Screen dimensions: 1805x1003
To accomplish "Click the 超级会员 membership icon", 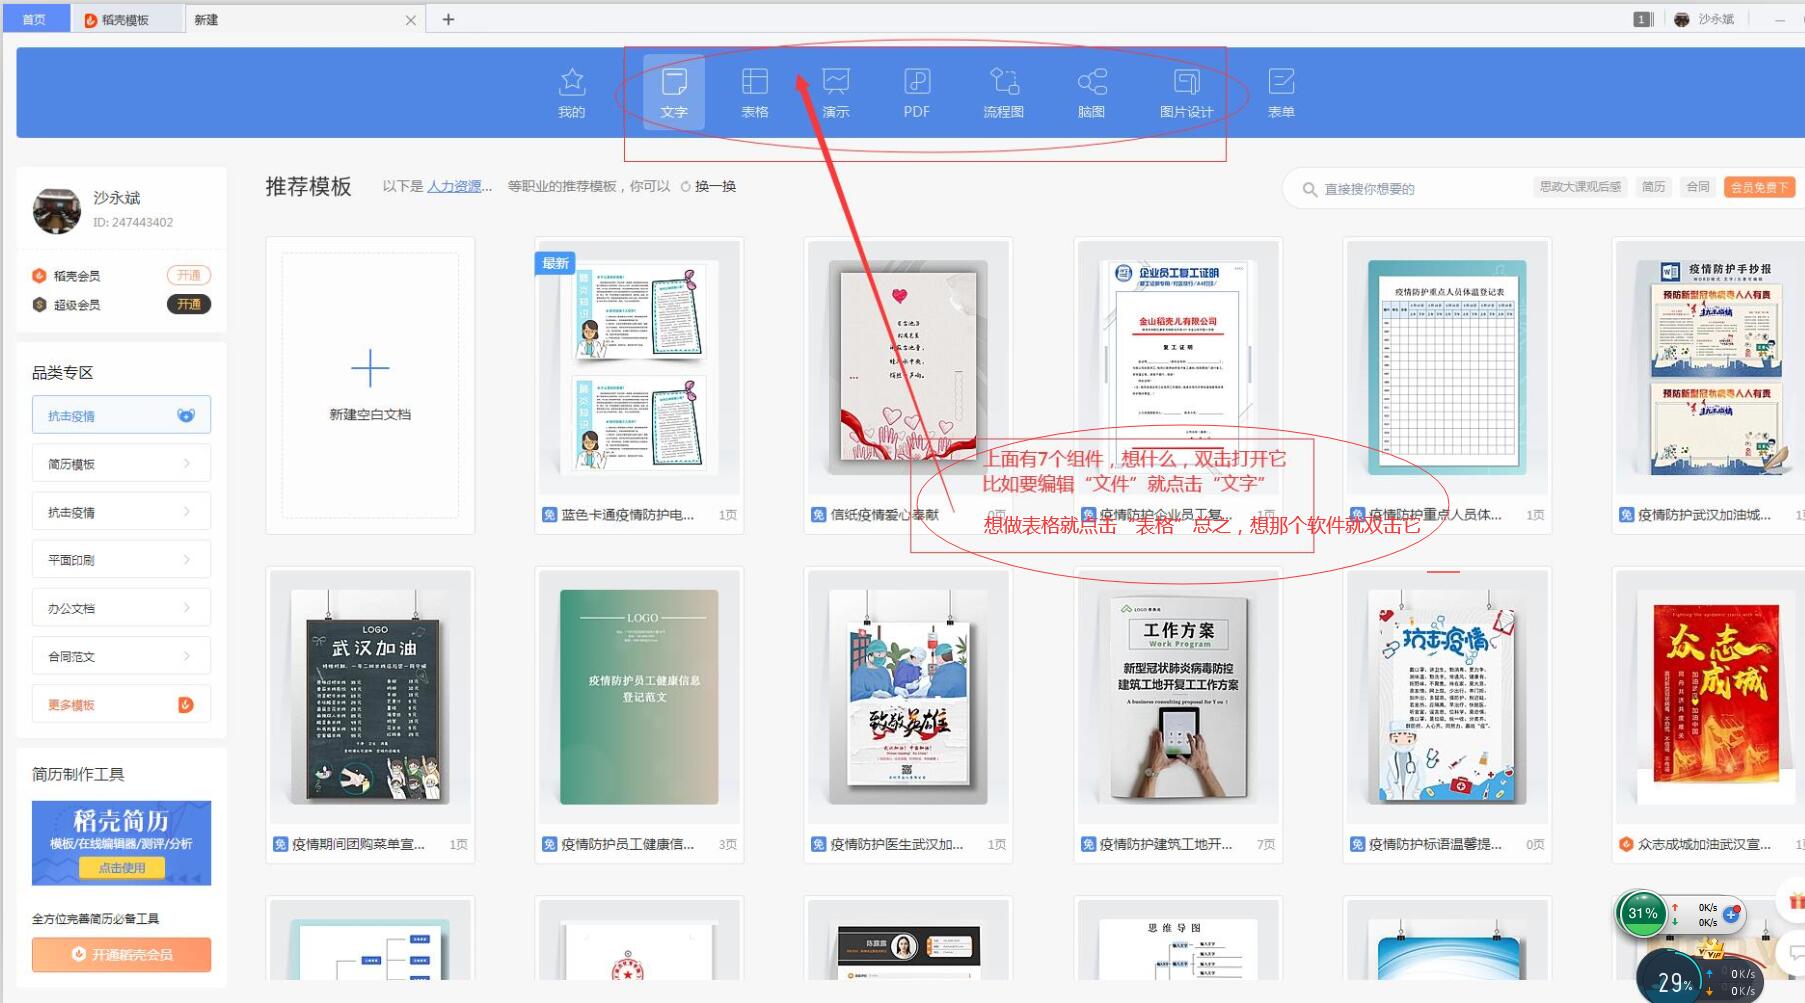I will point(40,304).
